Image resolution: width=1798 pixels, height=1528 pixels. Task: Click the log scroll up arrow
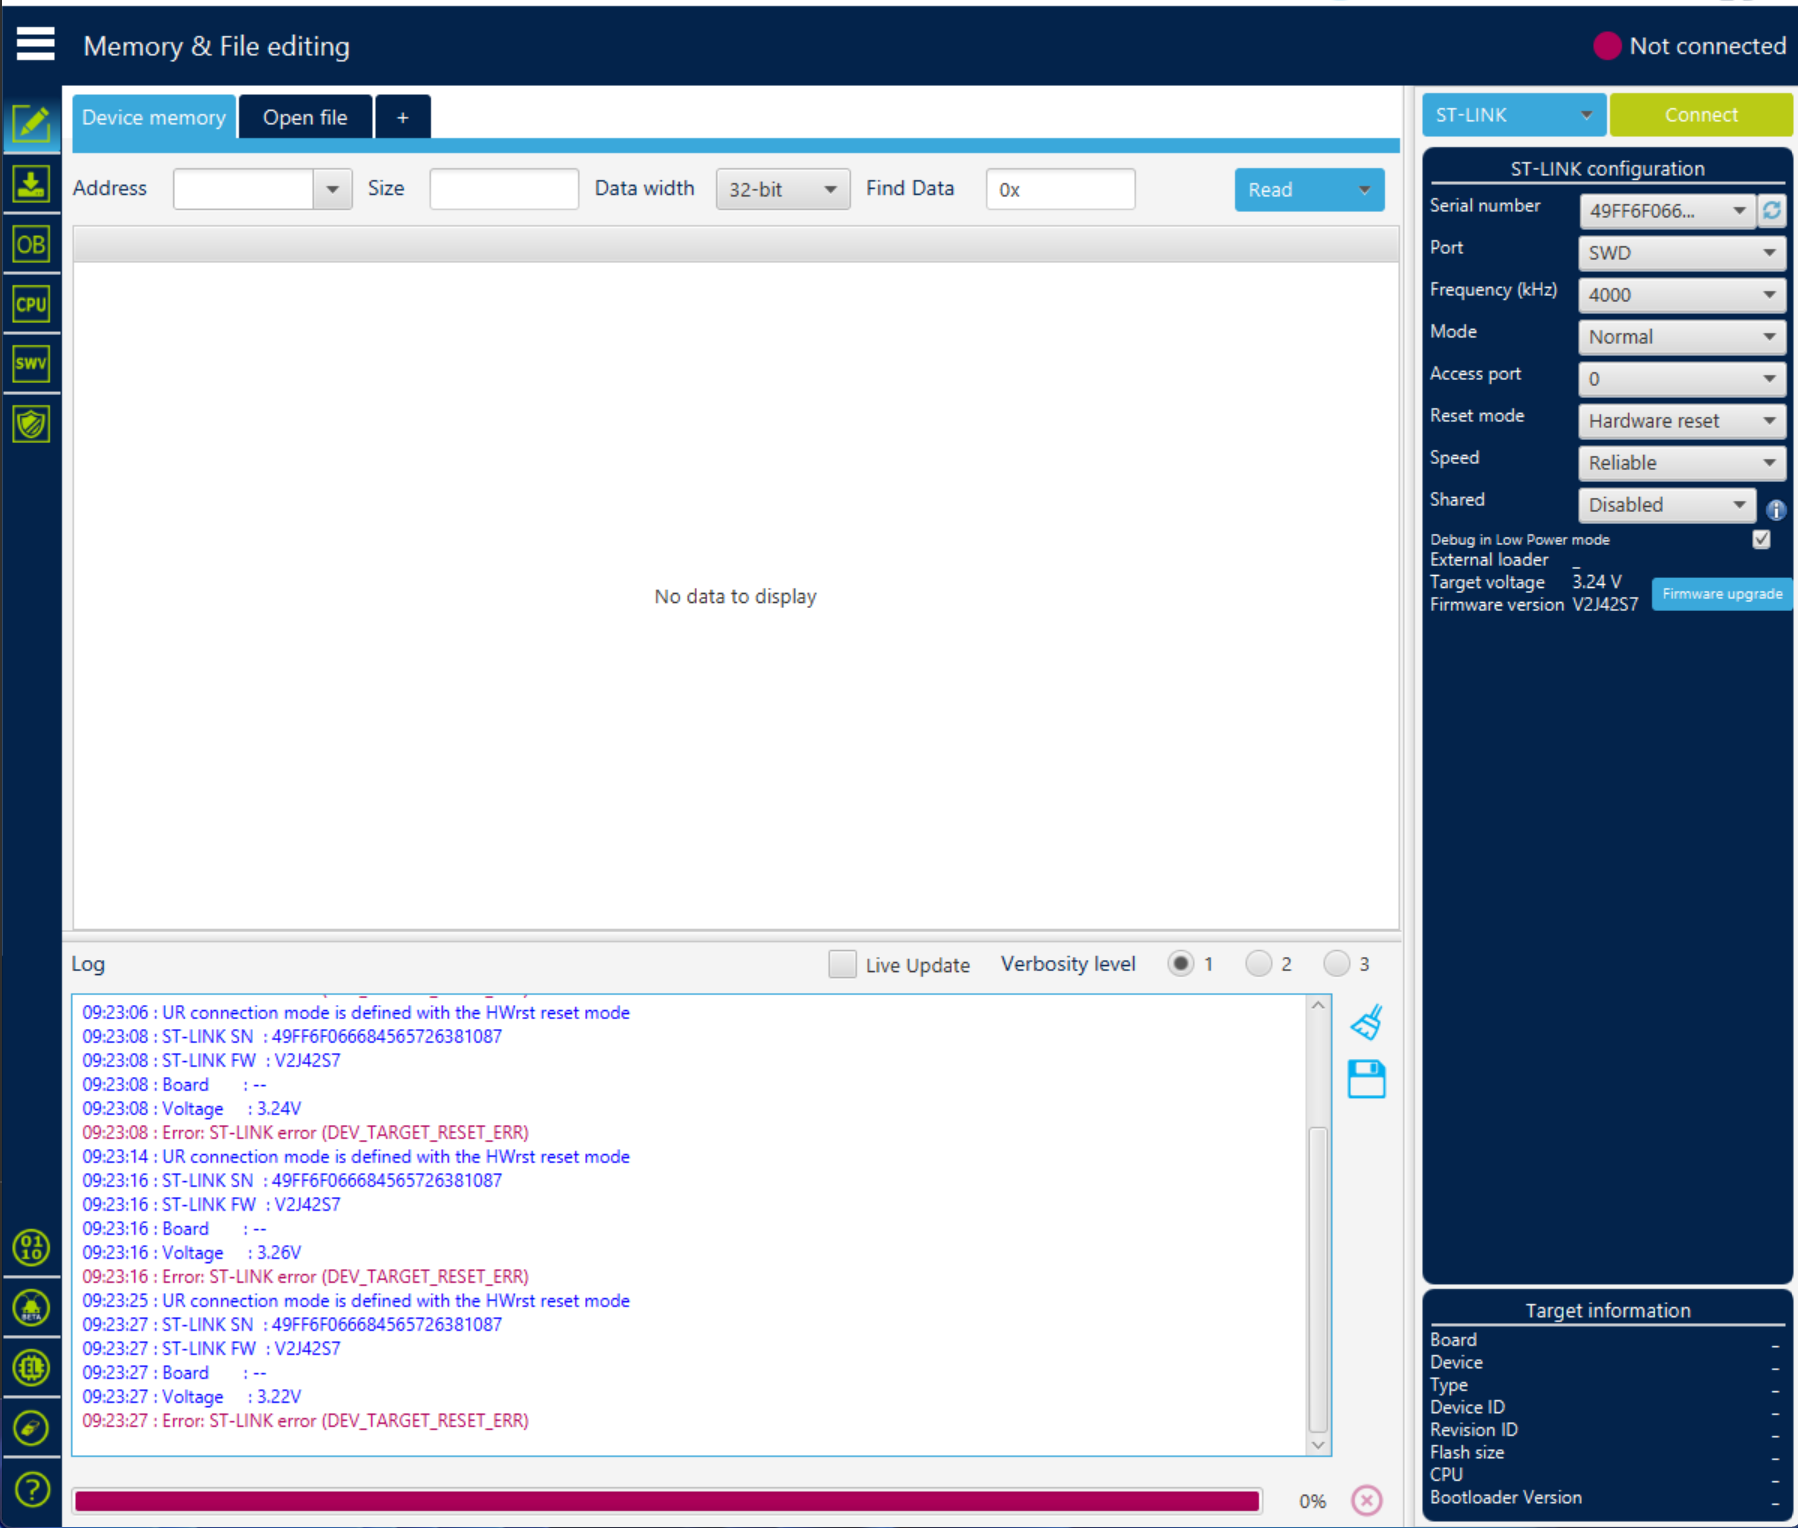tap(1318, 1005)
